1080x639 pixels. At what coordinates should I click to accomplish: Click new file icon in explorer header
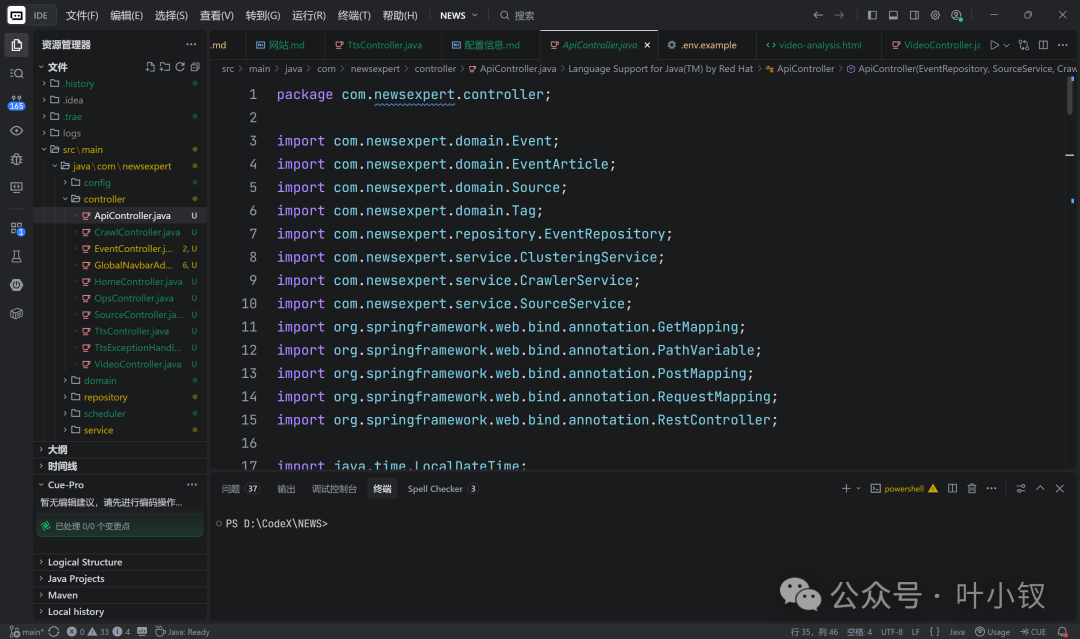[x=150, y=67]
